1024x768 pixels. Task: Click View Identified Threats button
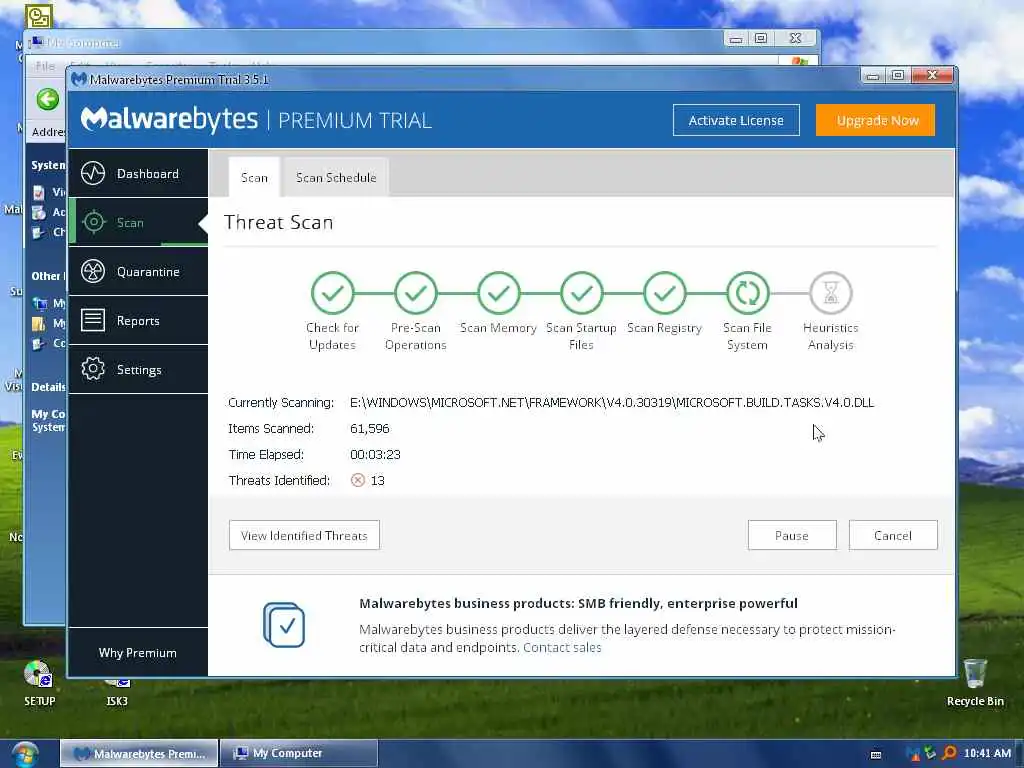pos(304,536)
